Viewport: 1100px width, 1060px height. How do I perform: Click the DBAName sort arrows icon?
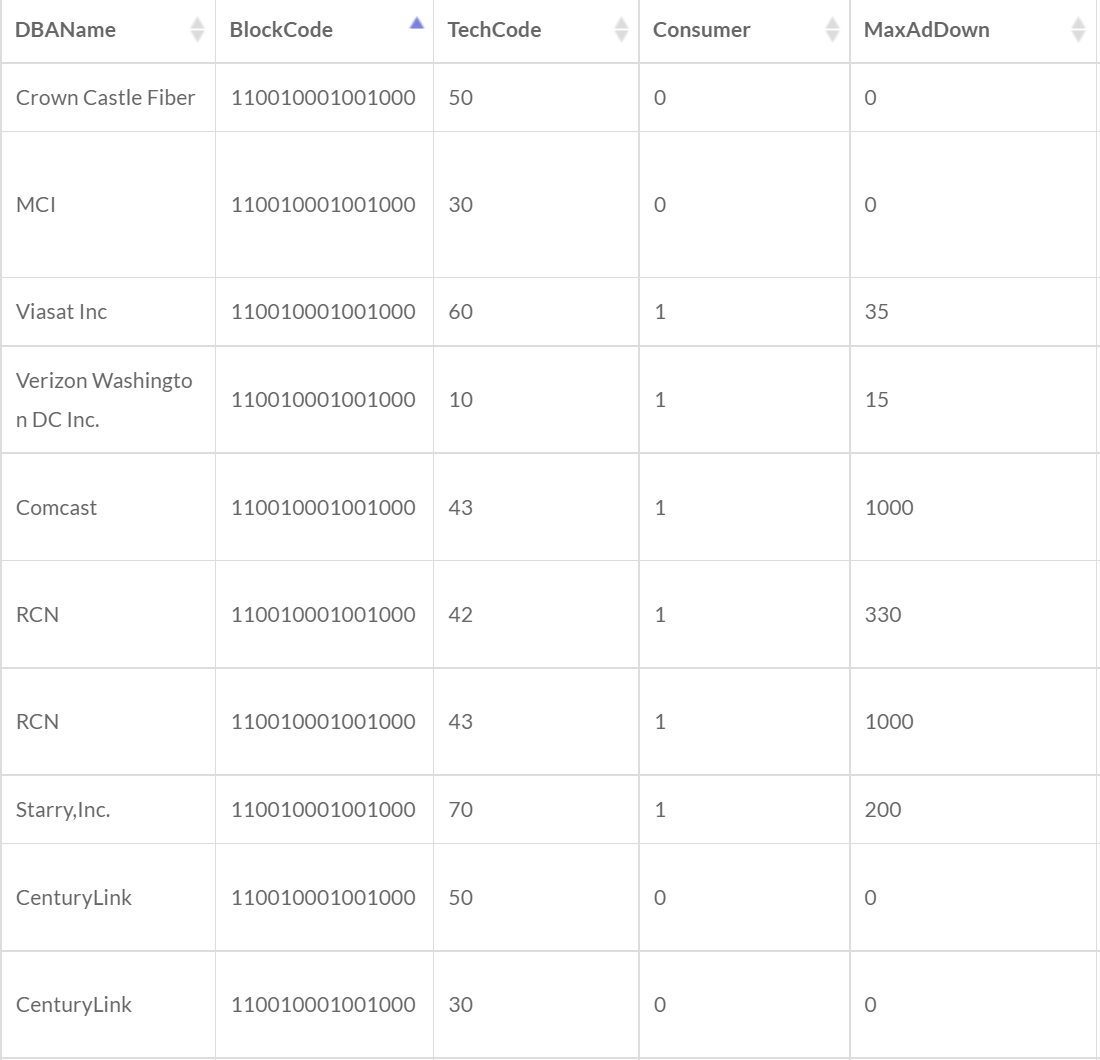(x=197, y=29)
